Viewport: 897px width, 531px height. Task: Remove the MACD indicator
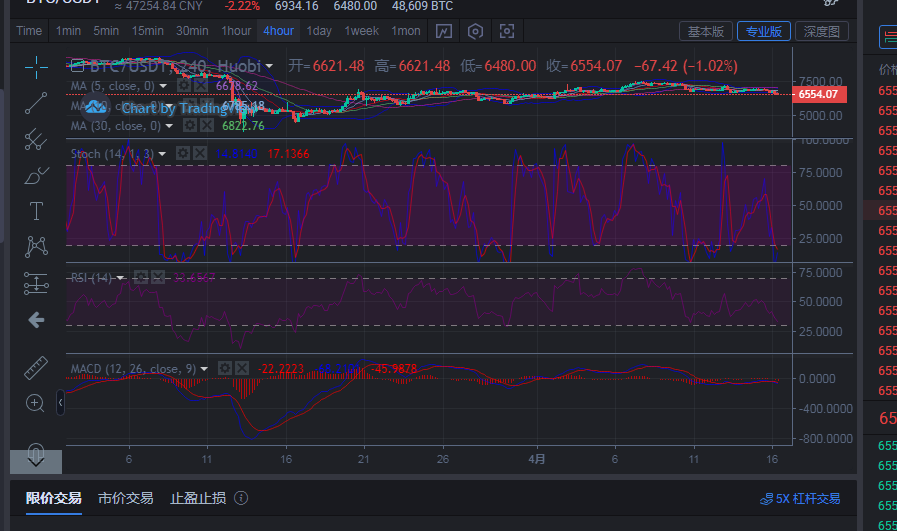click(x=242, y=368)
